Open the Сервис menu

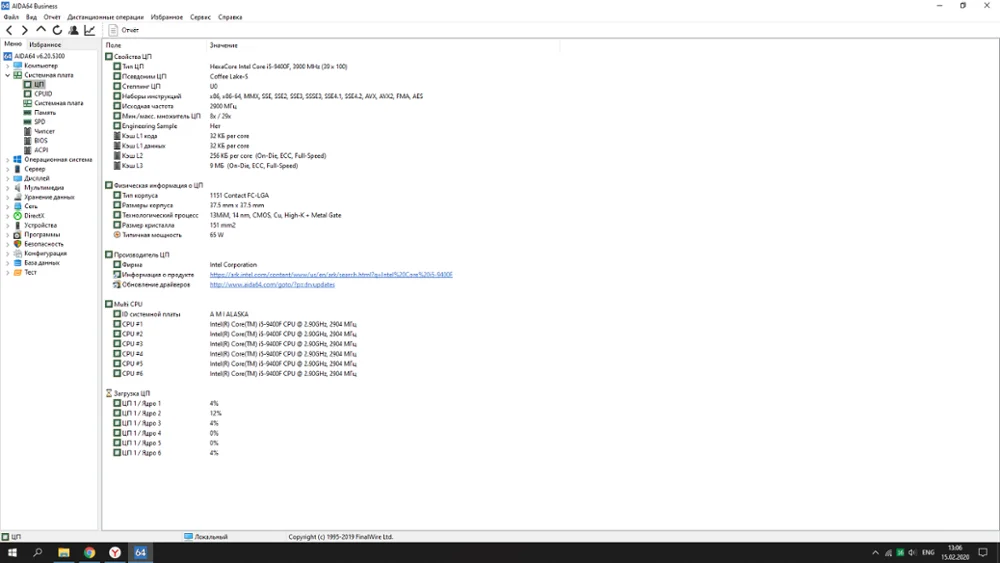pyautogui.click(x=200, y=17)
